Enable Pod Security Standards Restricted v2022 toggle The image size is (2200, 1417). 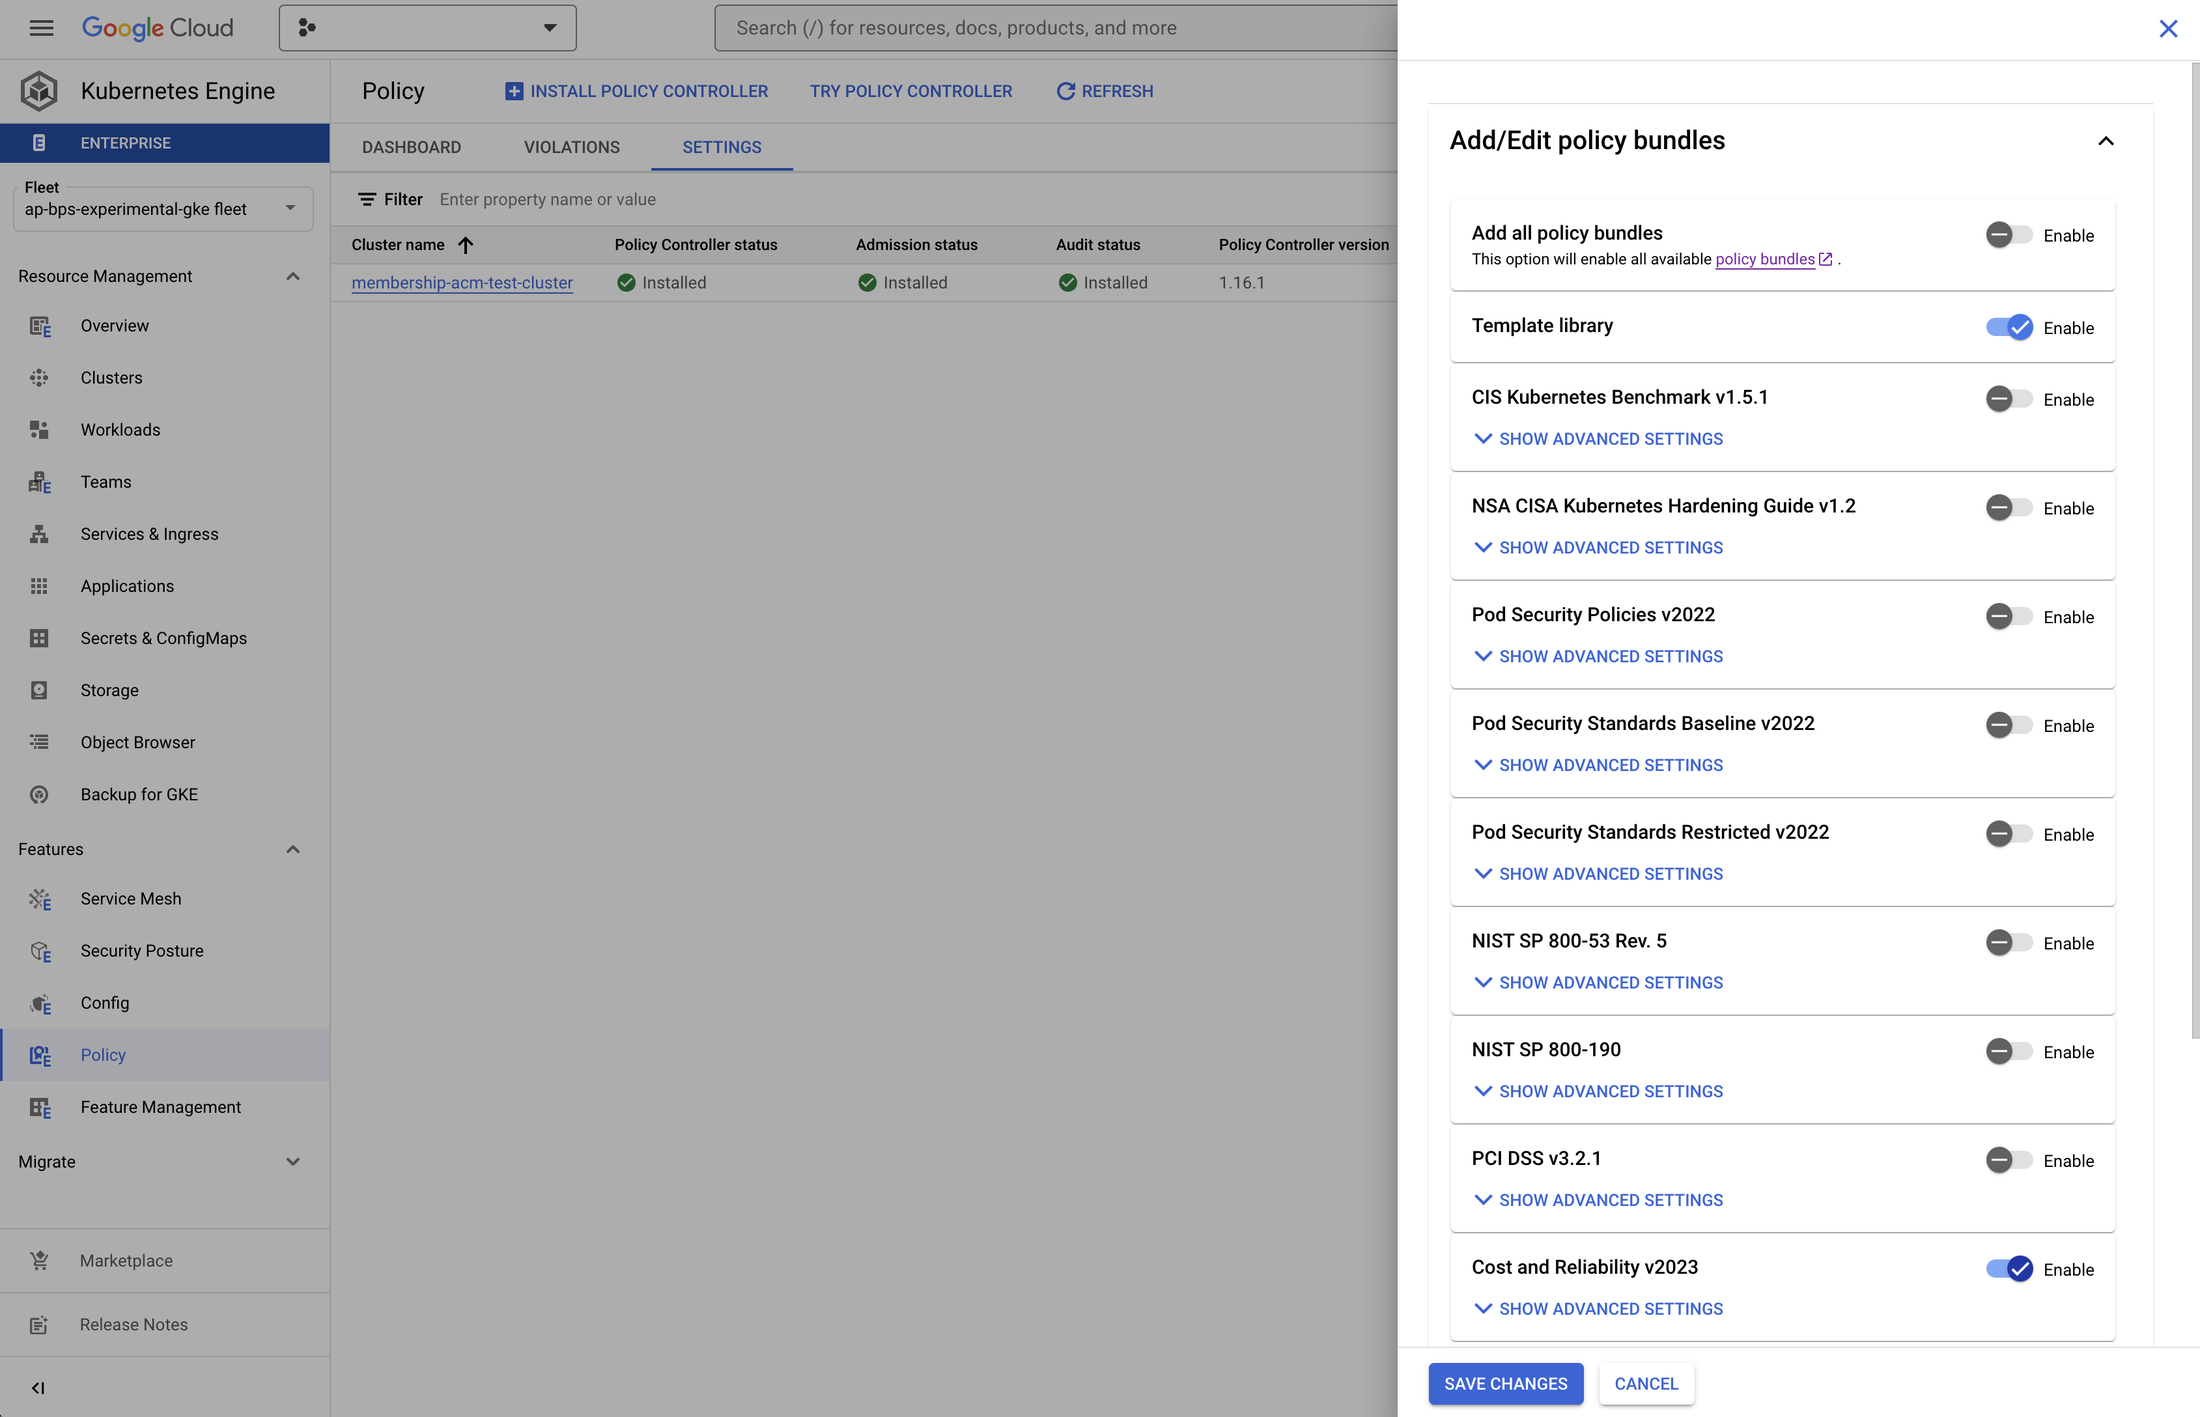2009,834
